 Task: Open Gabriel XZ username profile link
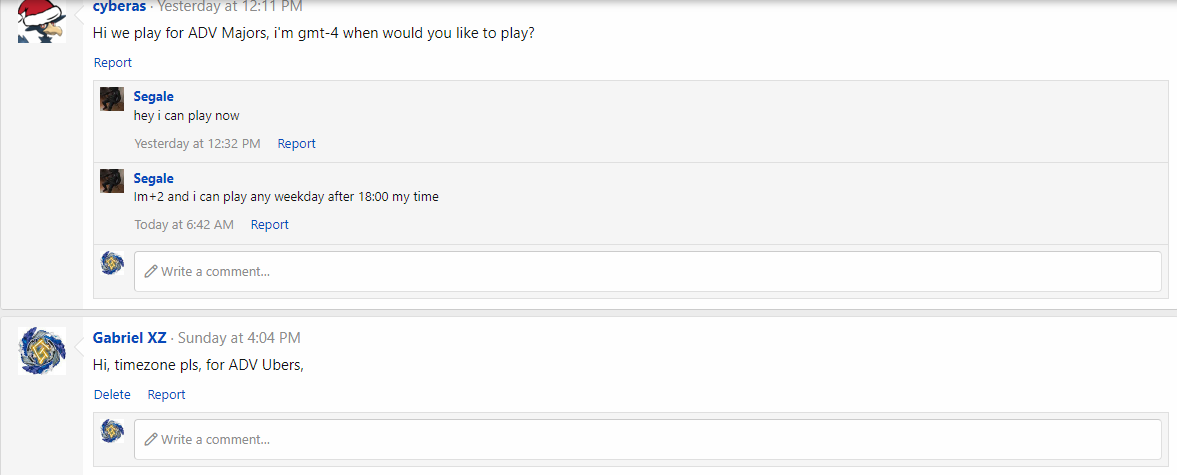click(129, 338)
